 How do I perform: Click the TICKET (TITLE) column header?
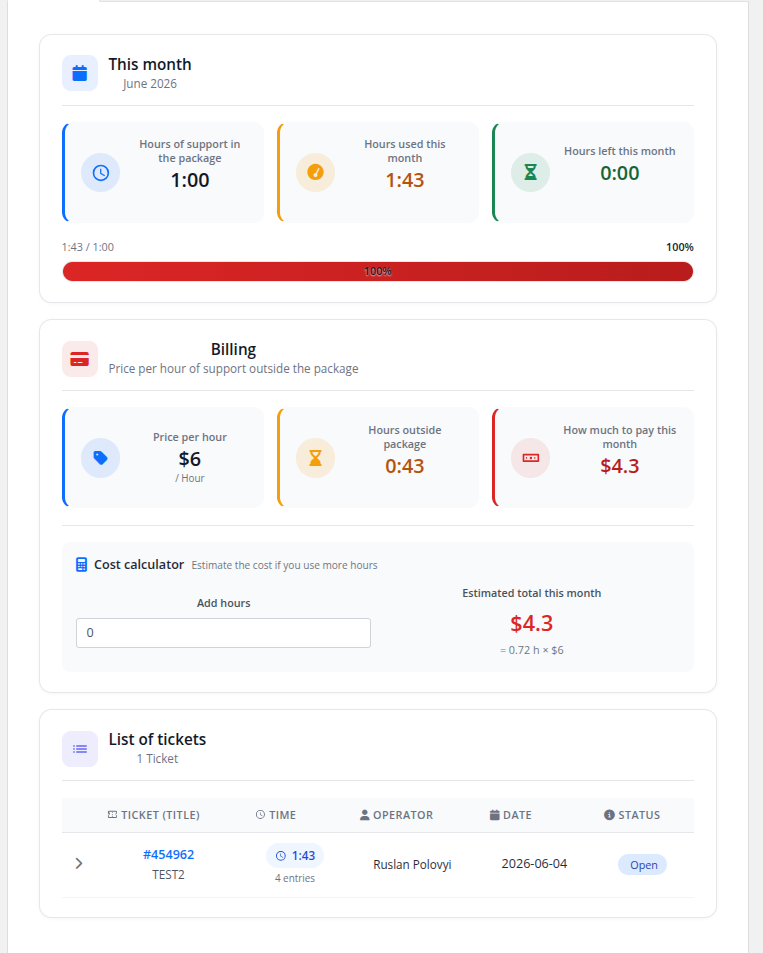(153, 815)
